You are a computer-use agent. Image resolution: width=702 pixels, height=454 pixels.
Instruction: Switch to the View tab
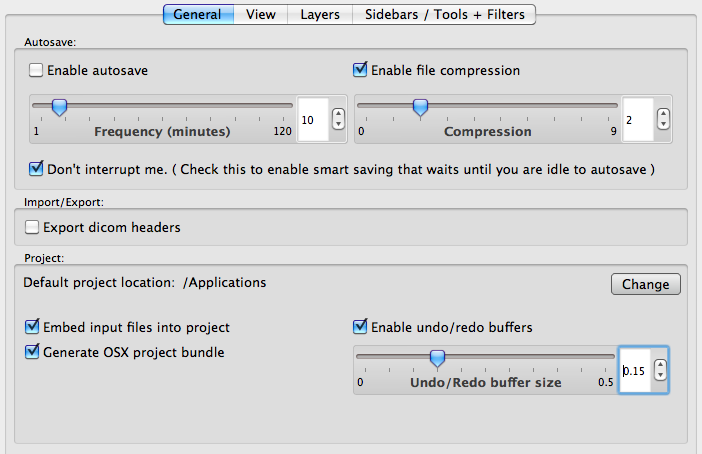261,14
